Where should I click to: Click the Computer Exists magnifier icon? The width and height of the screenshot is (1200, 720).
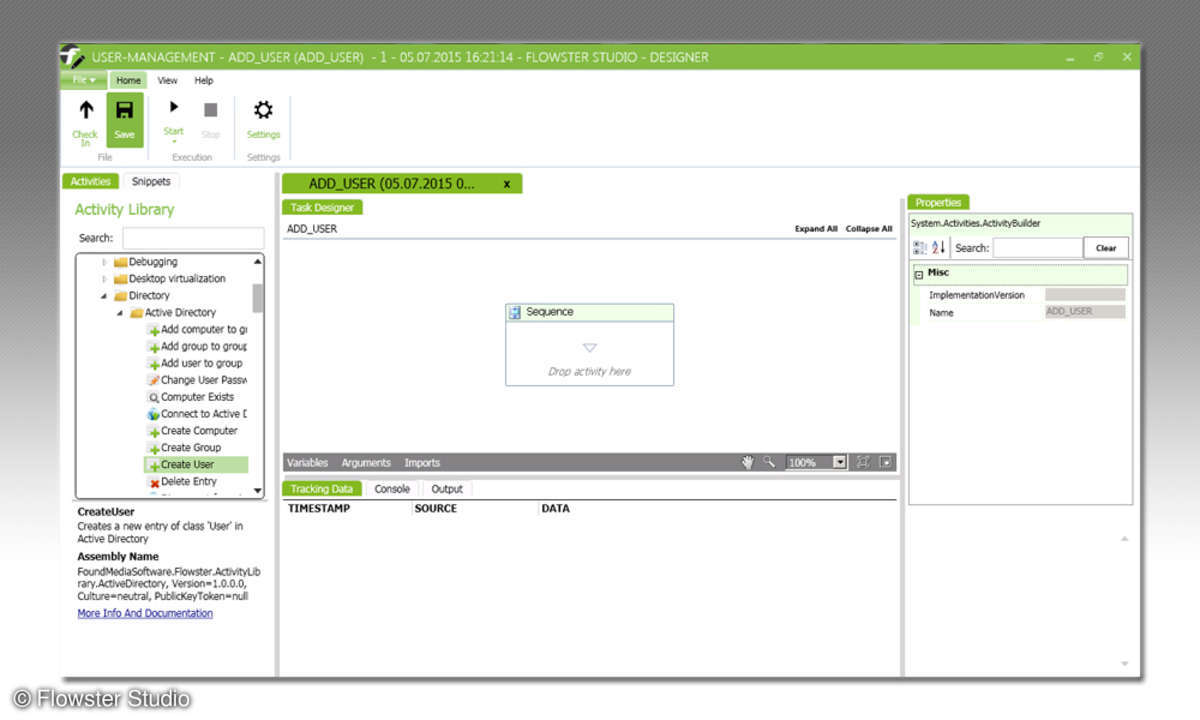pyautogui.click(x=153, y=398)
